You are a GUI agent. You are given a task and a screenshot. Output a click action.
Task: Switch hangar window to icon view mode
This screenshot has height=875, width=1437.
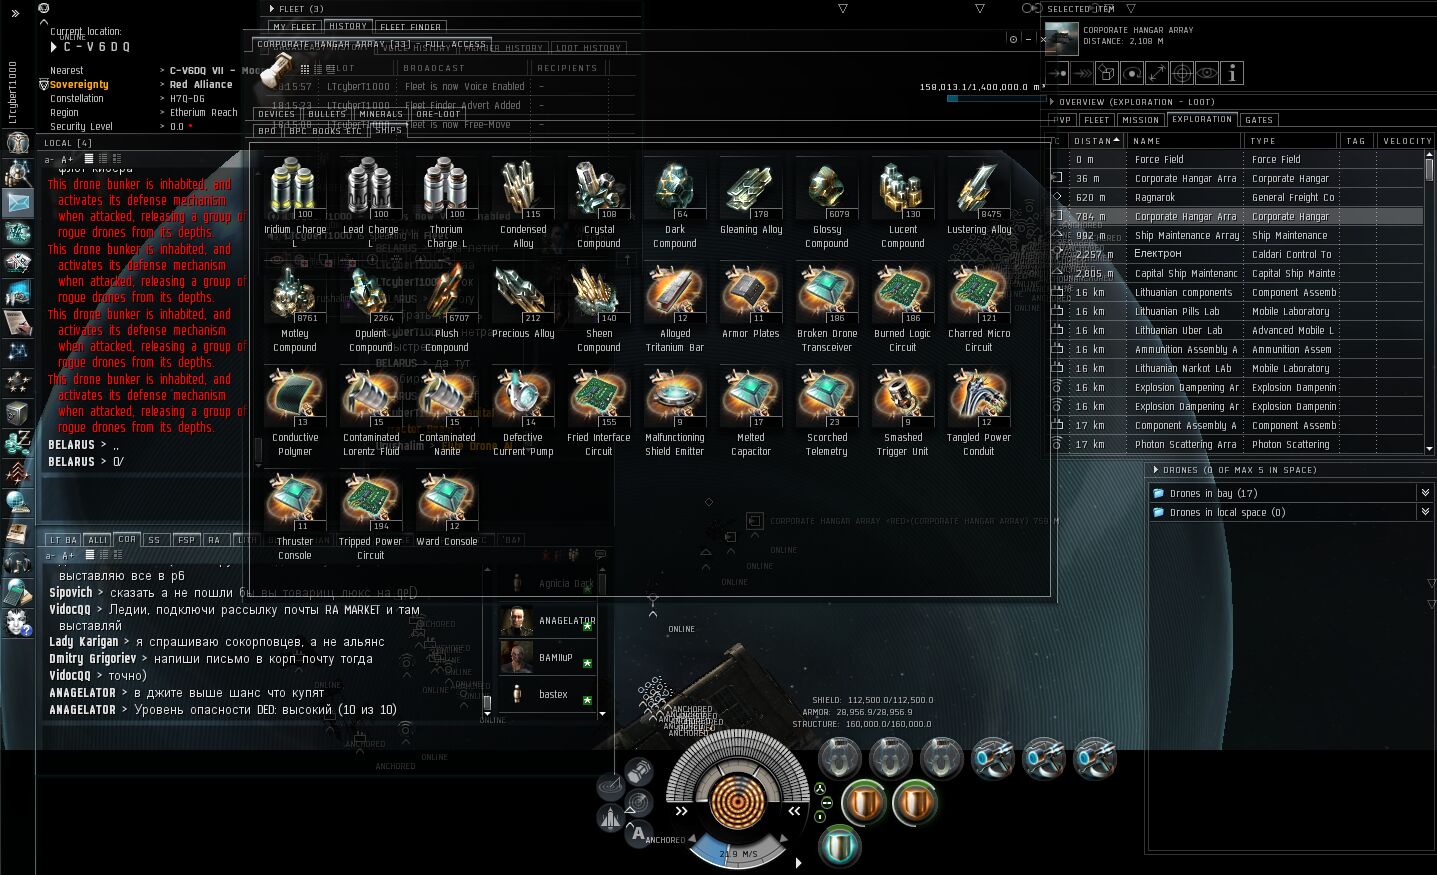305,69
